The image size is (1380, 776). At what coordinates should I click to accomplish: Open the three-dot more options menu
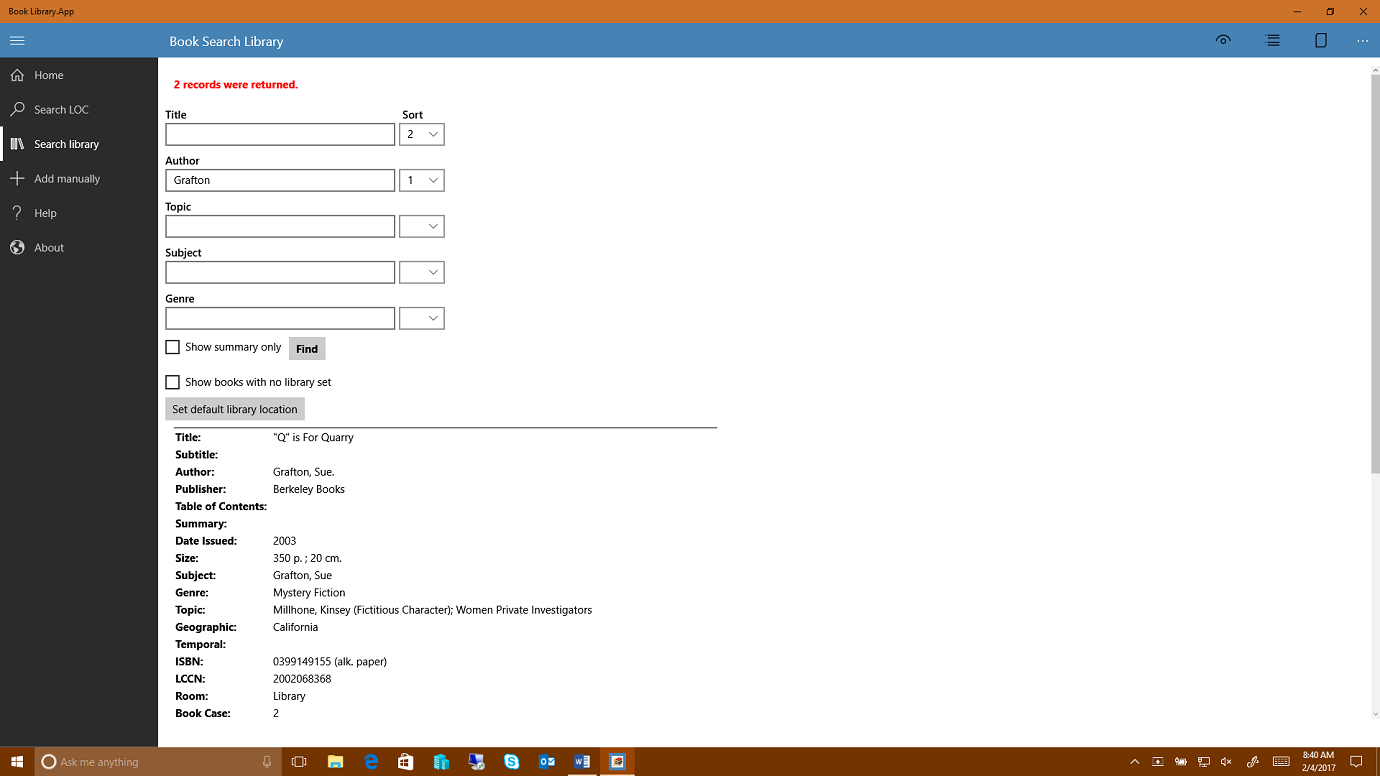(x=1362, y=41)
